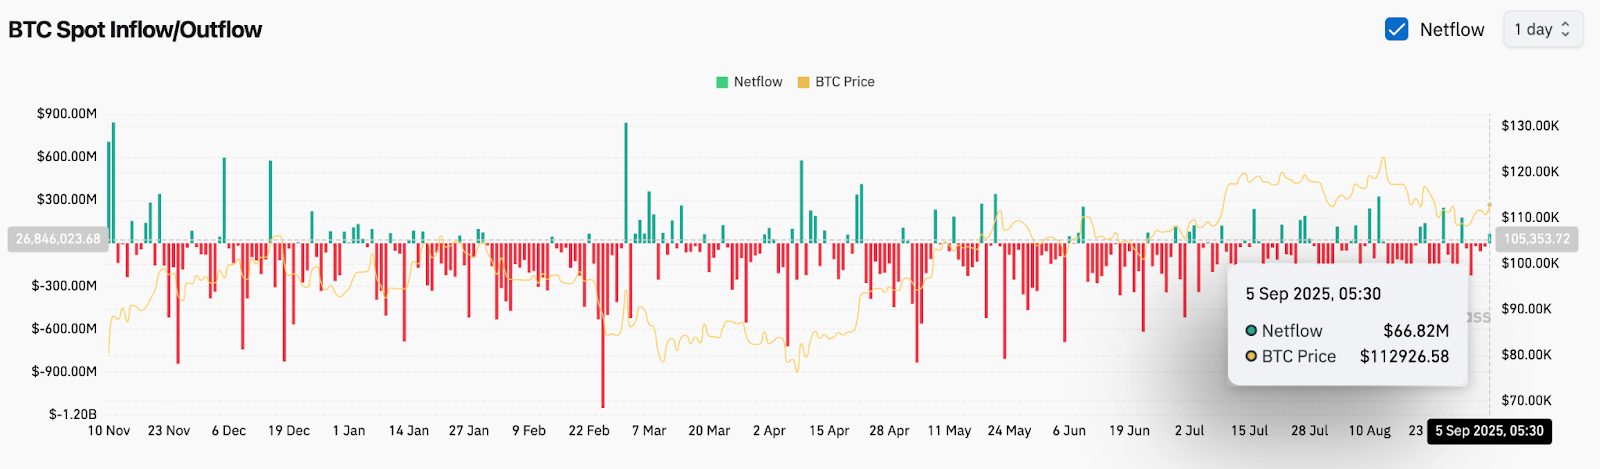Toggle Netflow series via legend label
Screen dimensions: 1600x469
click(758, 82)
